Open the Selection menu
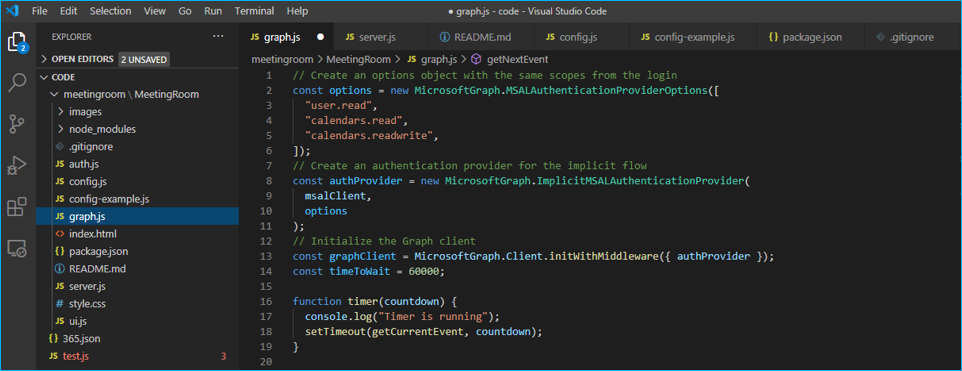The height and width of the screenshot is (371, 962). tap(110, 11)
